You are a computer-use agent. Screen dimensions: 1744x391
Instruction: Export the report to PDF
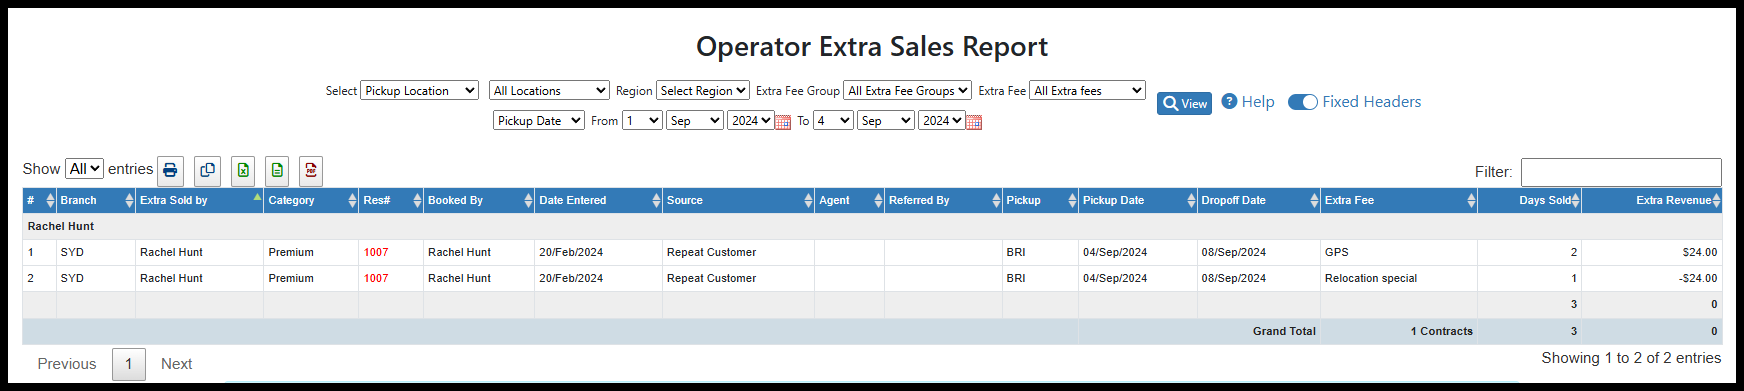[x=311, y=170]
